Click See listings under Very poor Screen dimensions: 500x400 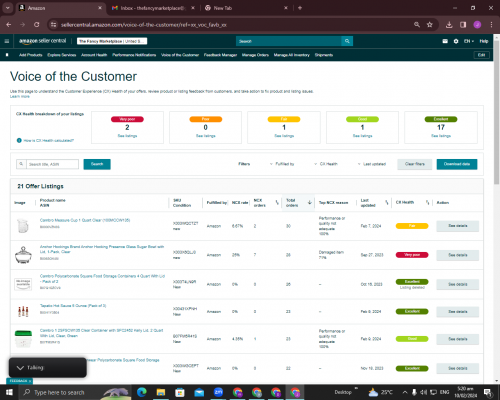click(127, 136)
